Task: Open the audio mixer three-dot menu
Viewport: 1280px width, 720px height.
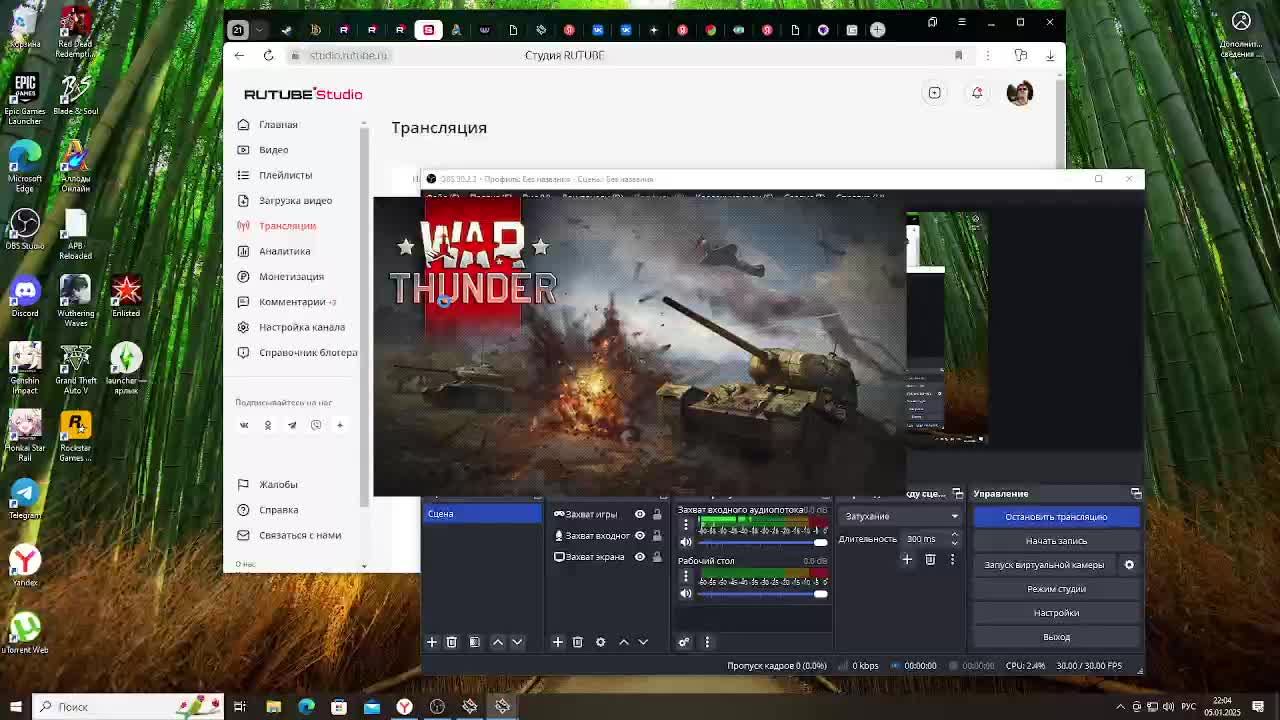Action: (707, 642)
